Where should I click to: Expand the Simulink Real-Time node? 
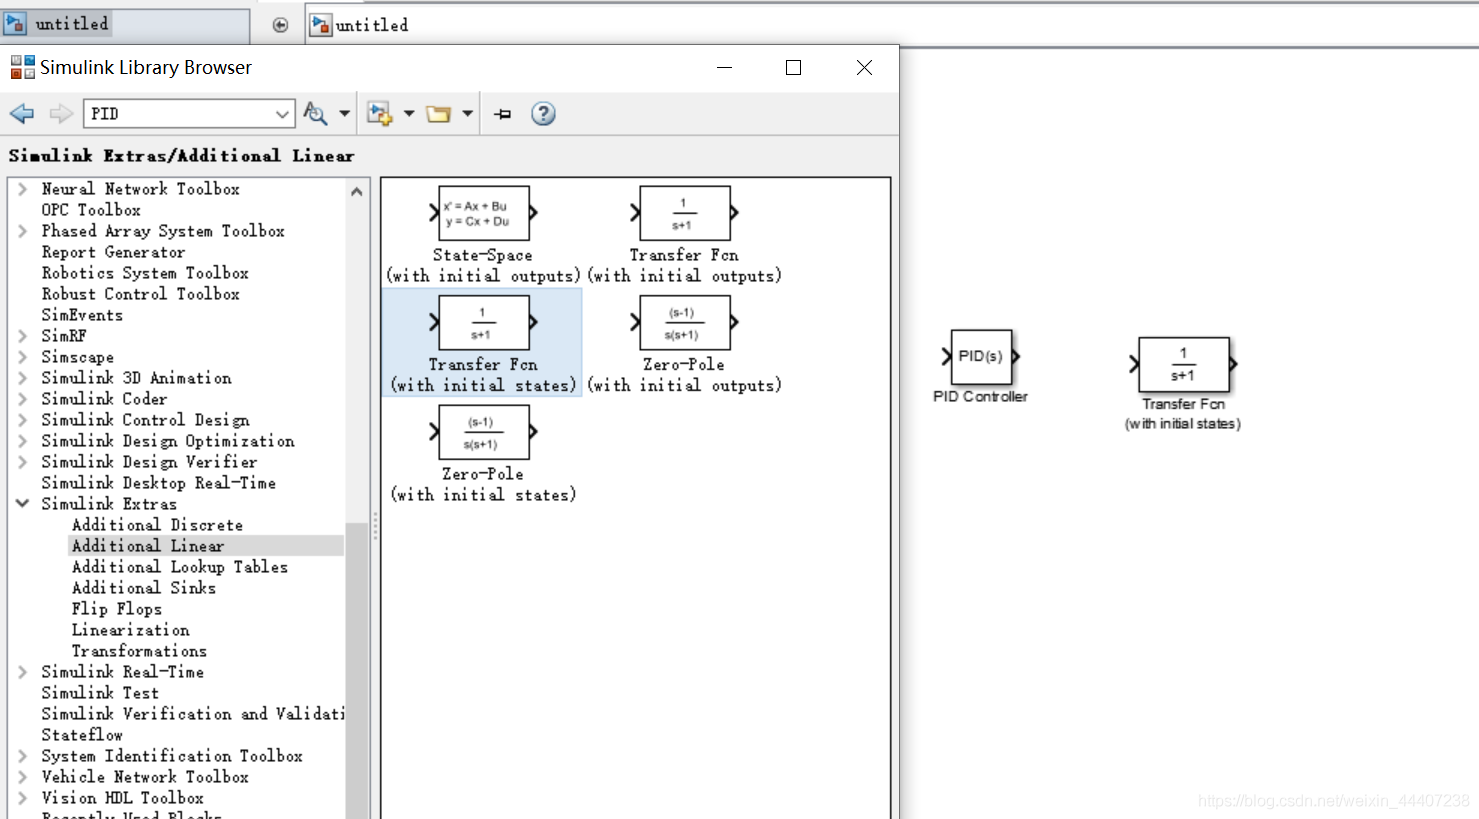(x=22, y=672)
